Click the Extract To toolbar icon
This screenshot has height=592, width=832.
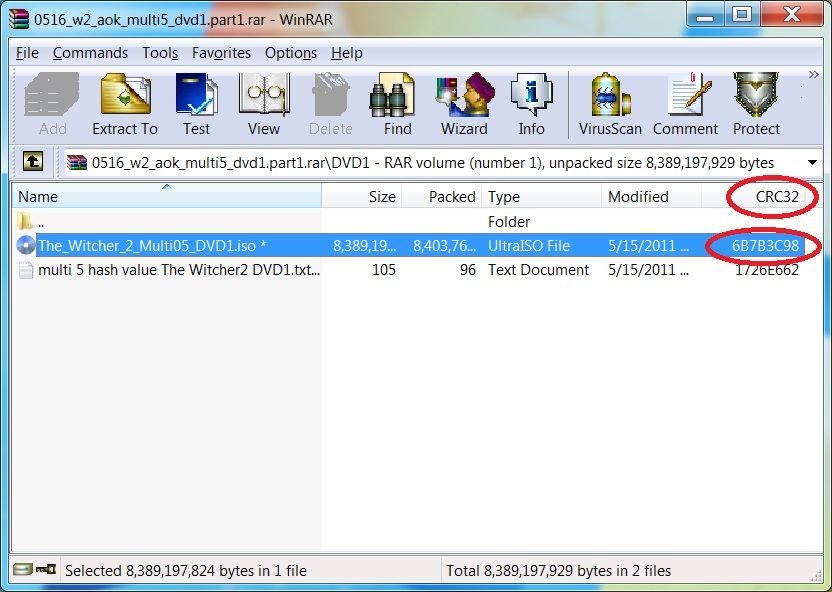pyautogui.click(x=125, y=105)
